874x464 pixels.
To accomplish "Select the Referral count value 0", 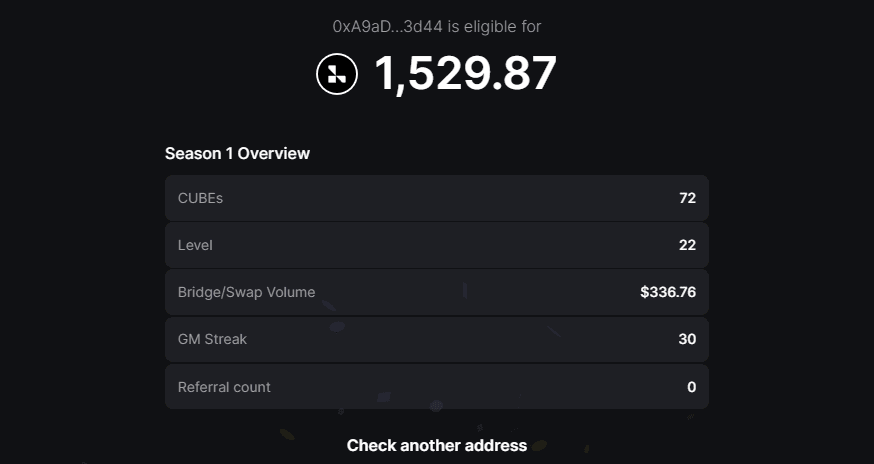I will click(x=692, y=387).
